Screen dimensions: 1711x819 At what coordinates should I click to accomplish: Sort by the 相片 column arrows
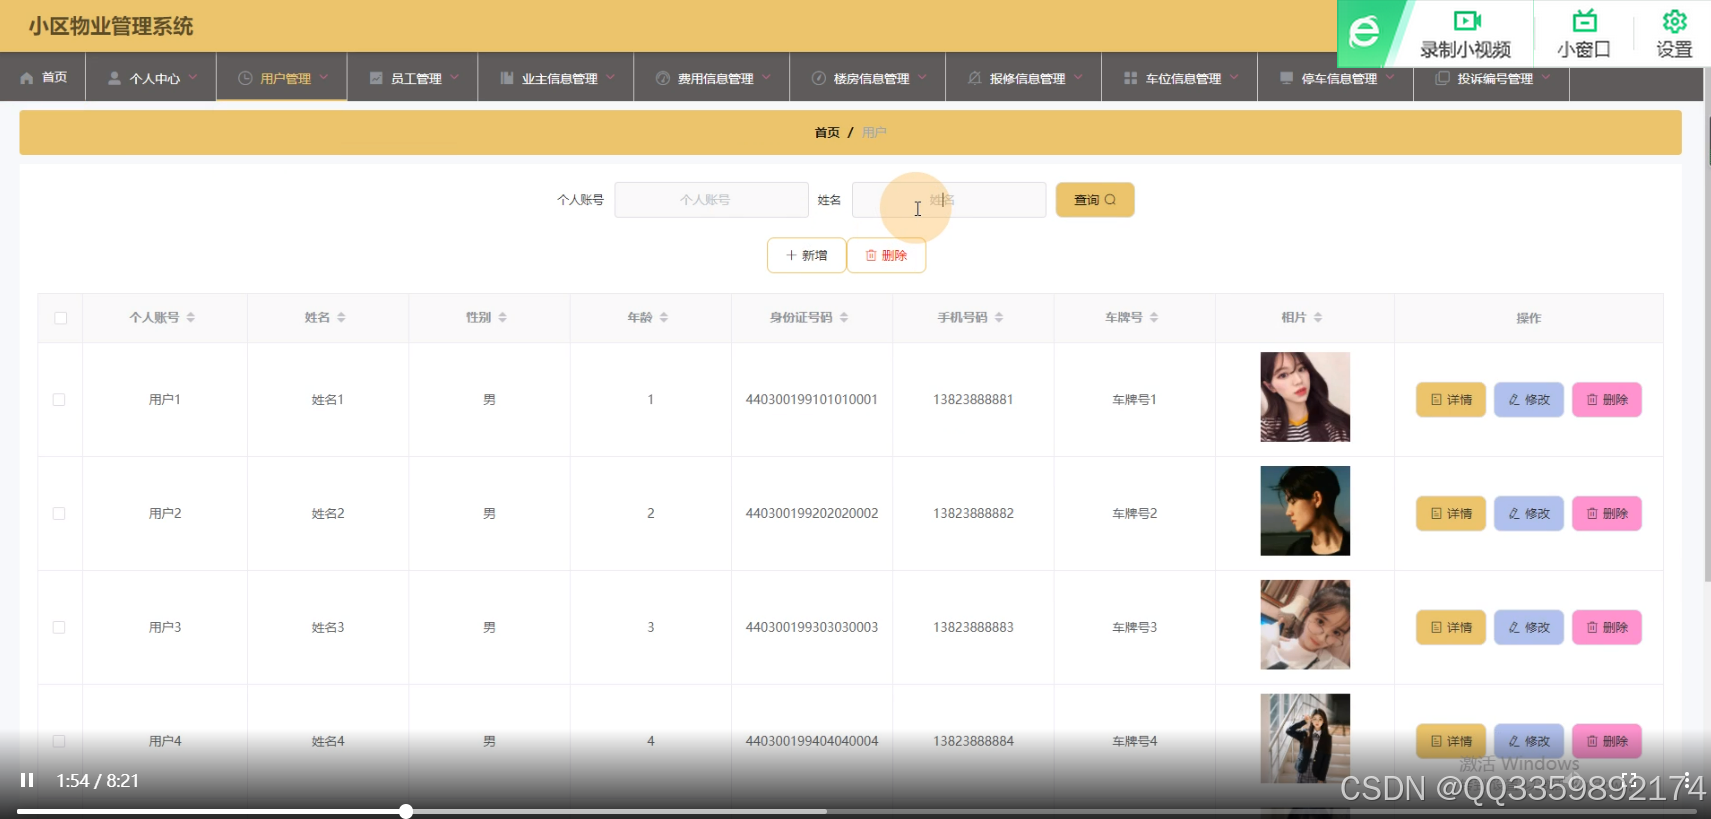point(1317,317)
